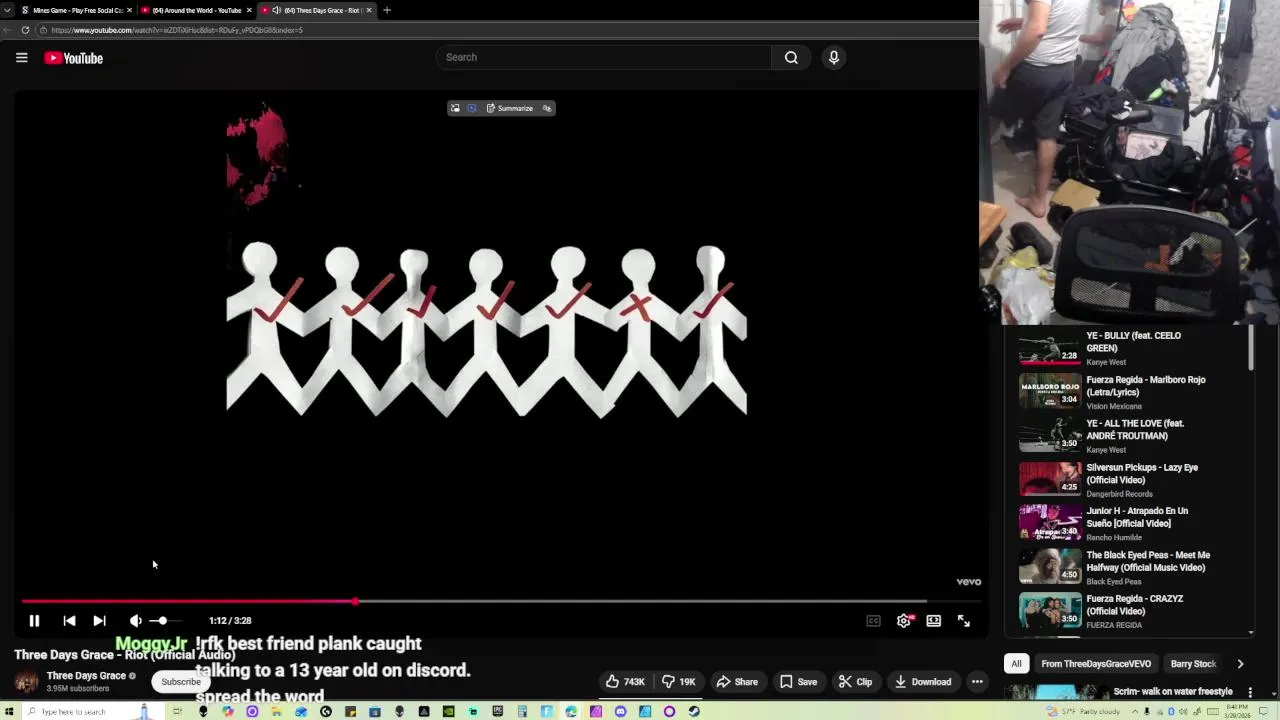Open more actions three-dot menu

(977, 682)
